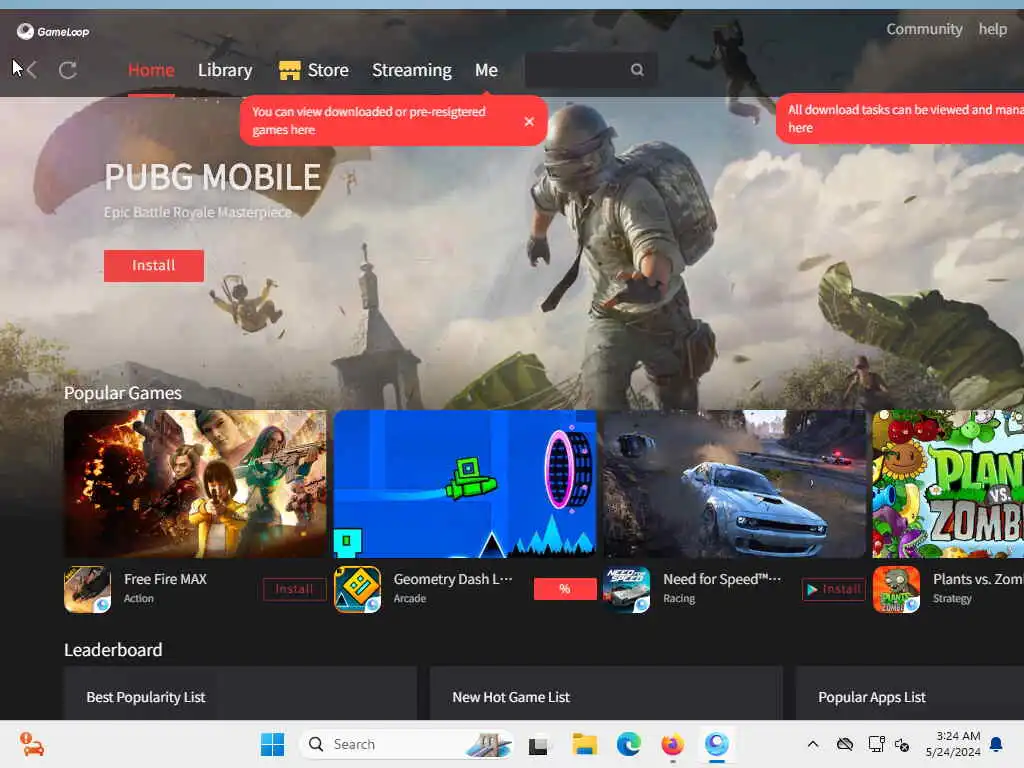The width and height of the screenshot is (1024, 768).
Task: Open Windows Start menu
Action: tap(272, 744)
